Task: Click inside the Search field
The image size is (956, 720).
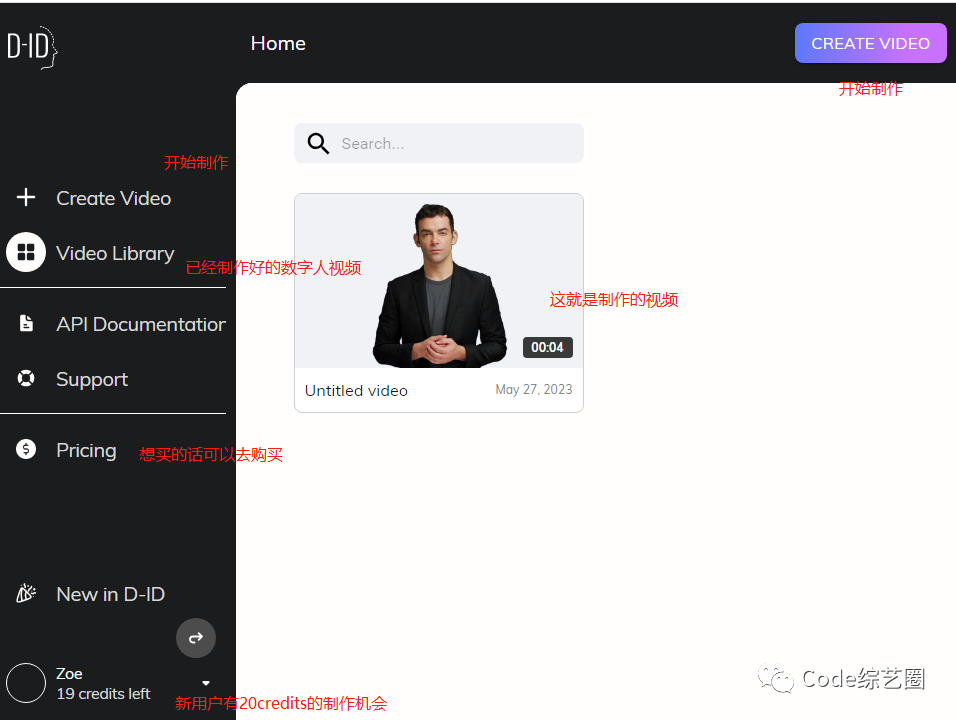Action: tap(439, 143)
